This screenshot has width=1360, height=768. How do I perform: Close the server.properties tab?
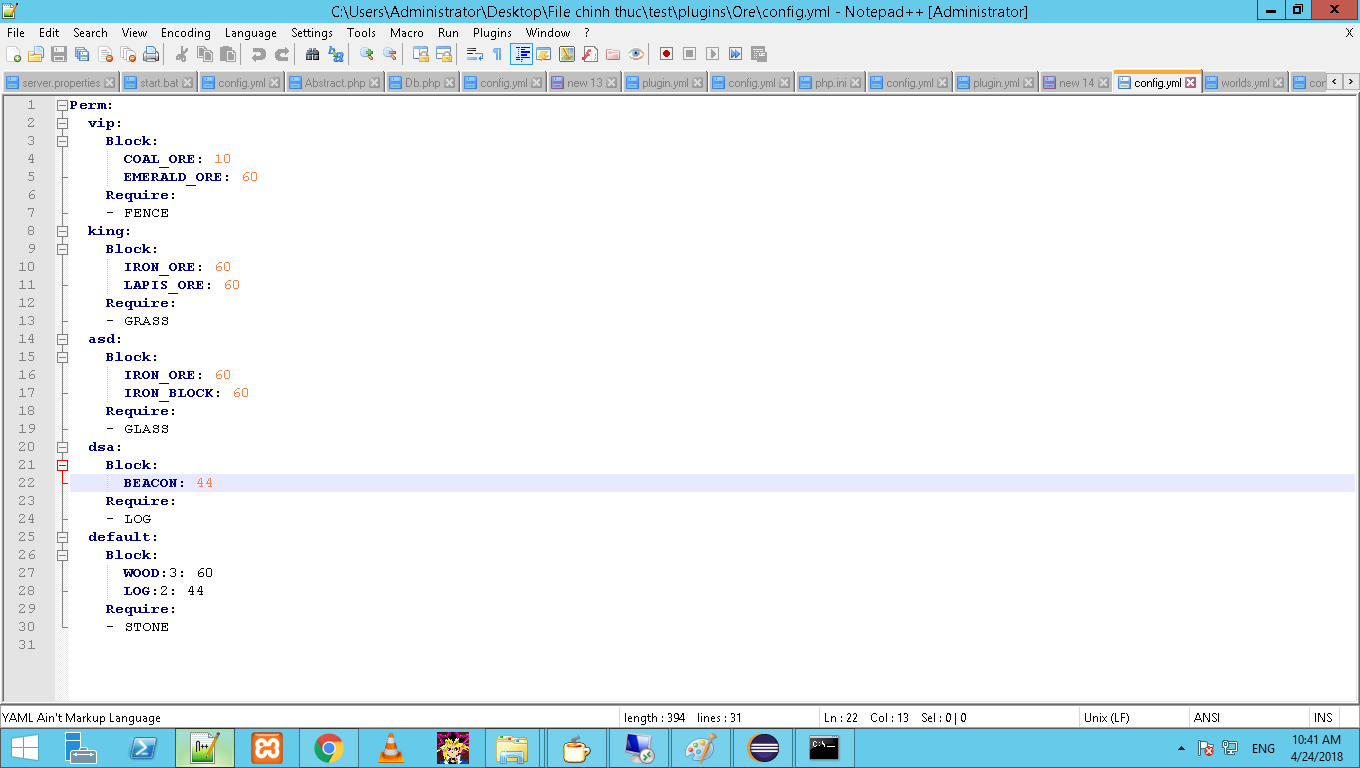109,83
